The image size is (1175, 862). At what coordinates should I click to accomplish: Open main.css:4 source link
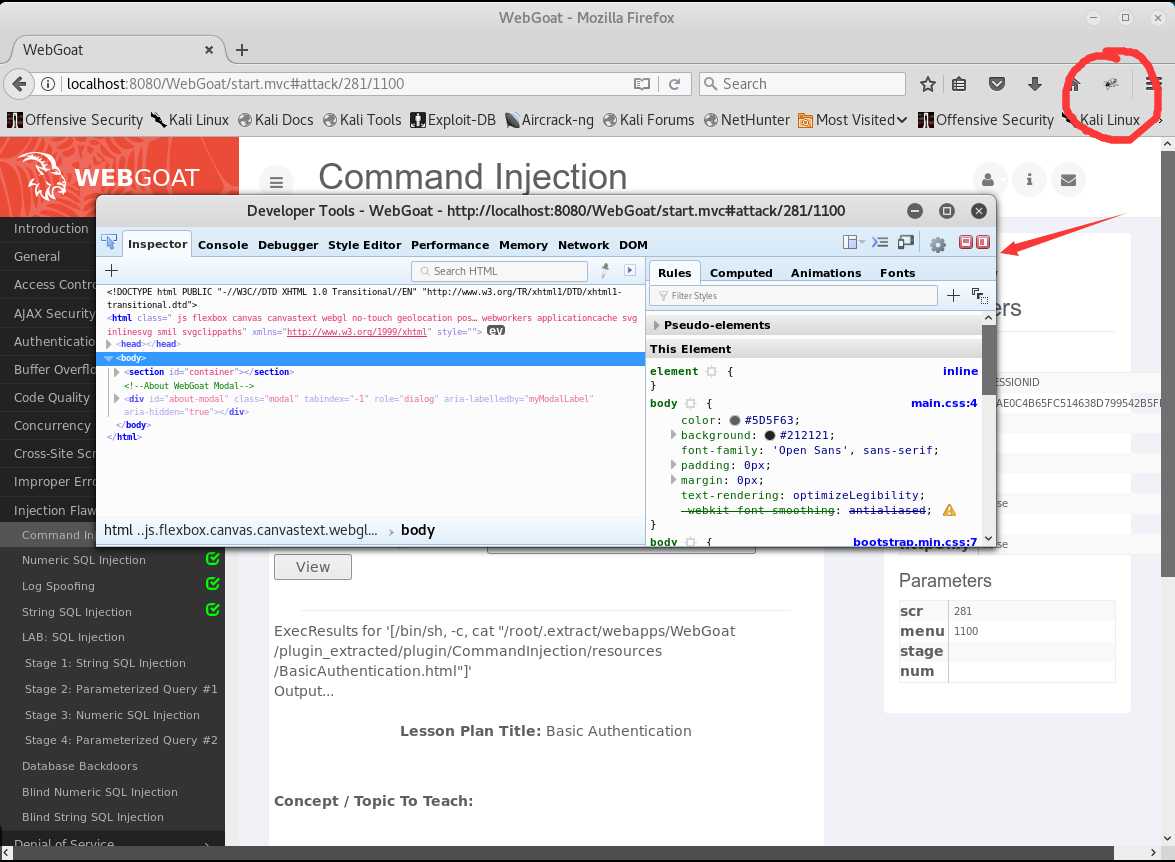click(944, 403)
